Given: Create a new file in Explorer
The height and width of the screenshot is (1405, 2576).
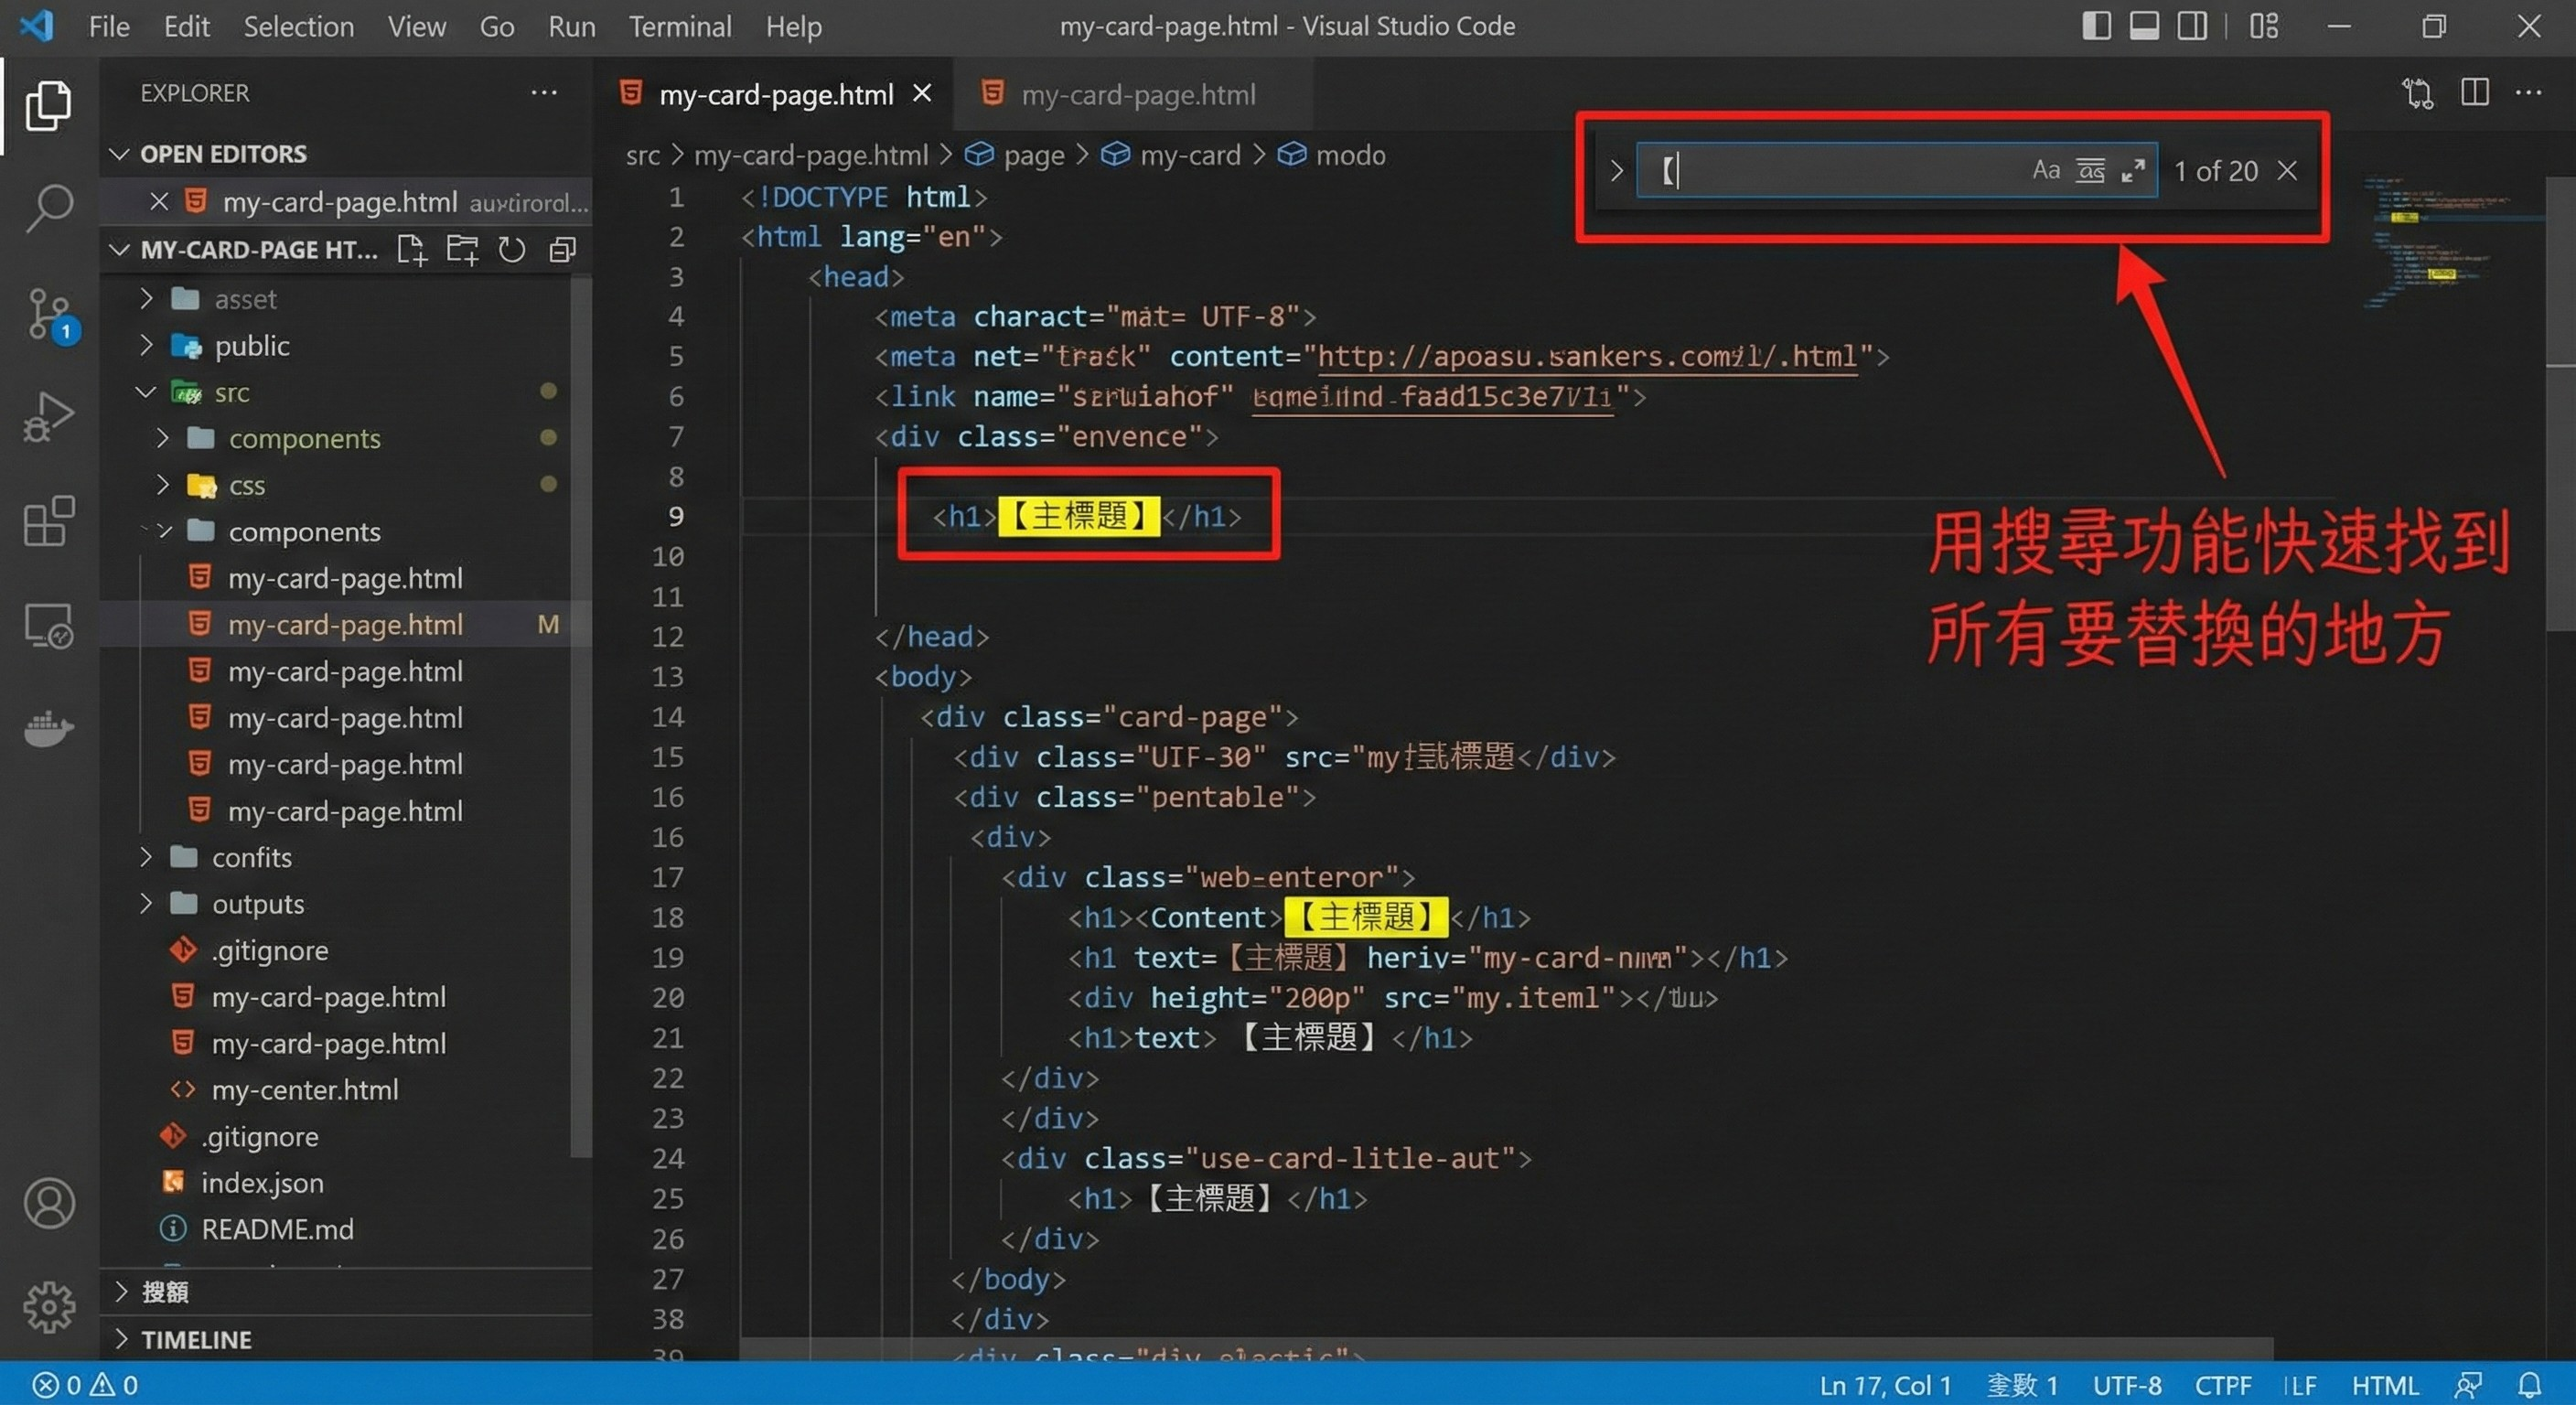Looking at the screenshot, I should click(x=411, y=250).
